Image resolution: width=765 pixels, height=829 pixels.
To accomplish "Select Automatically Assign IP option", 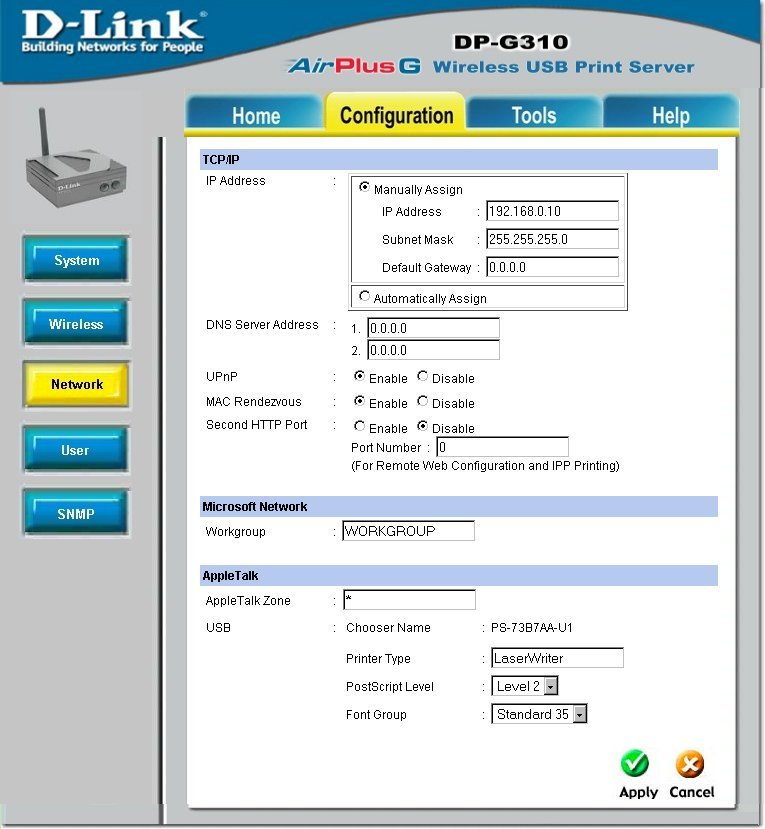I will (x=364, y=296).
